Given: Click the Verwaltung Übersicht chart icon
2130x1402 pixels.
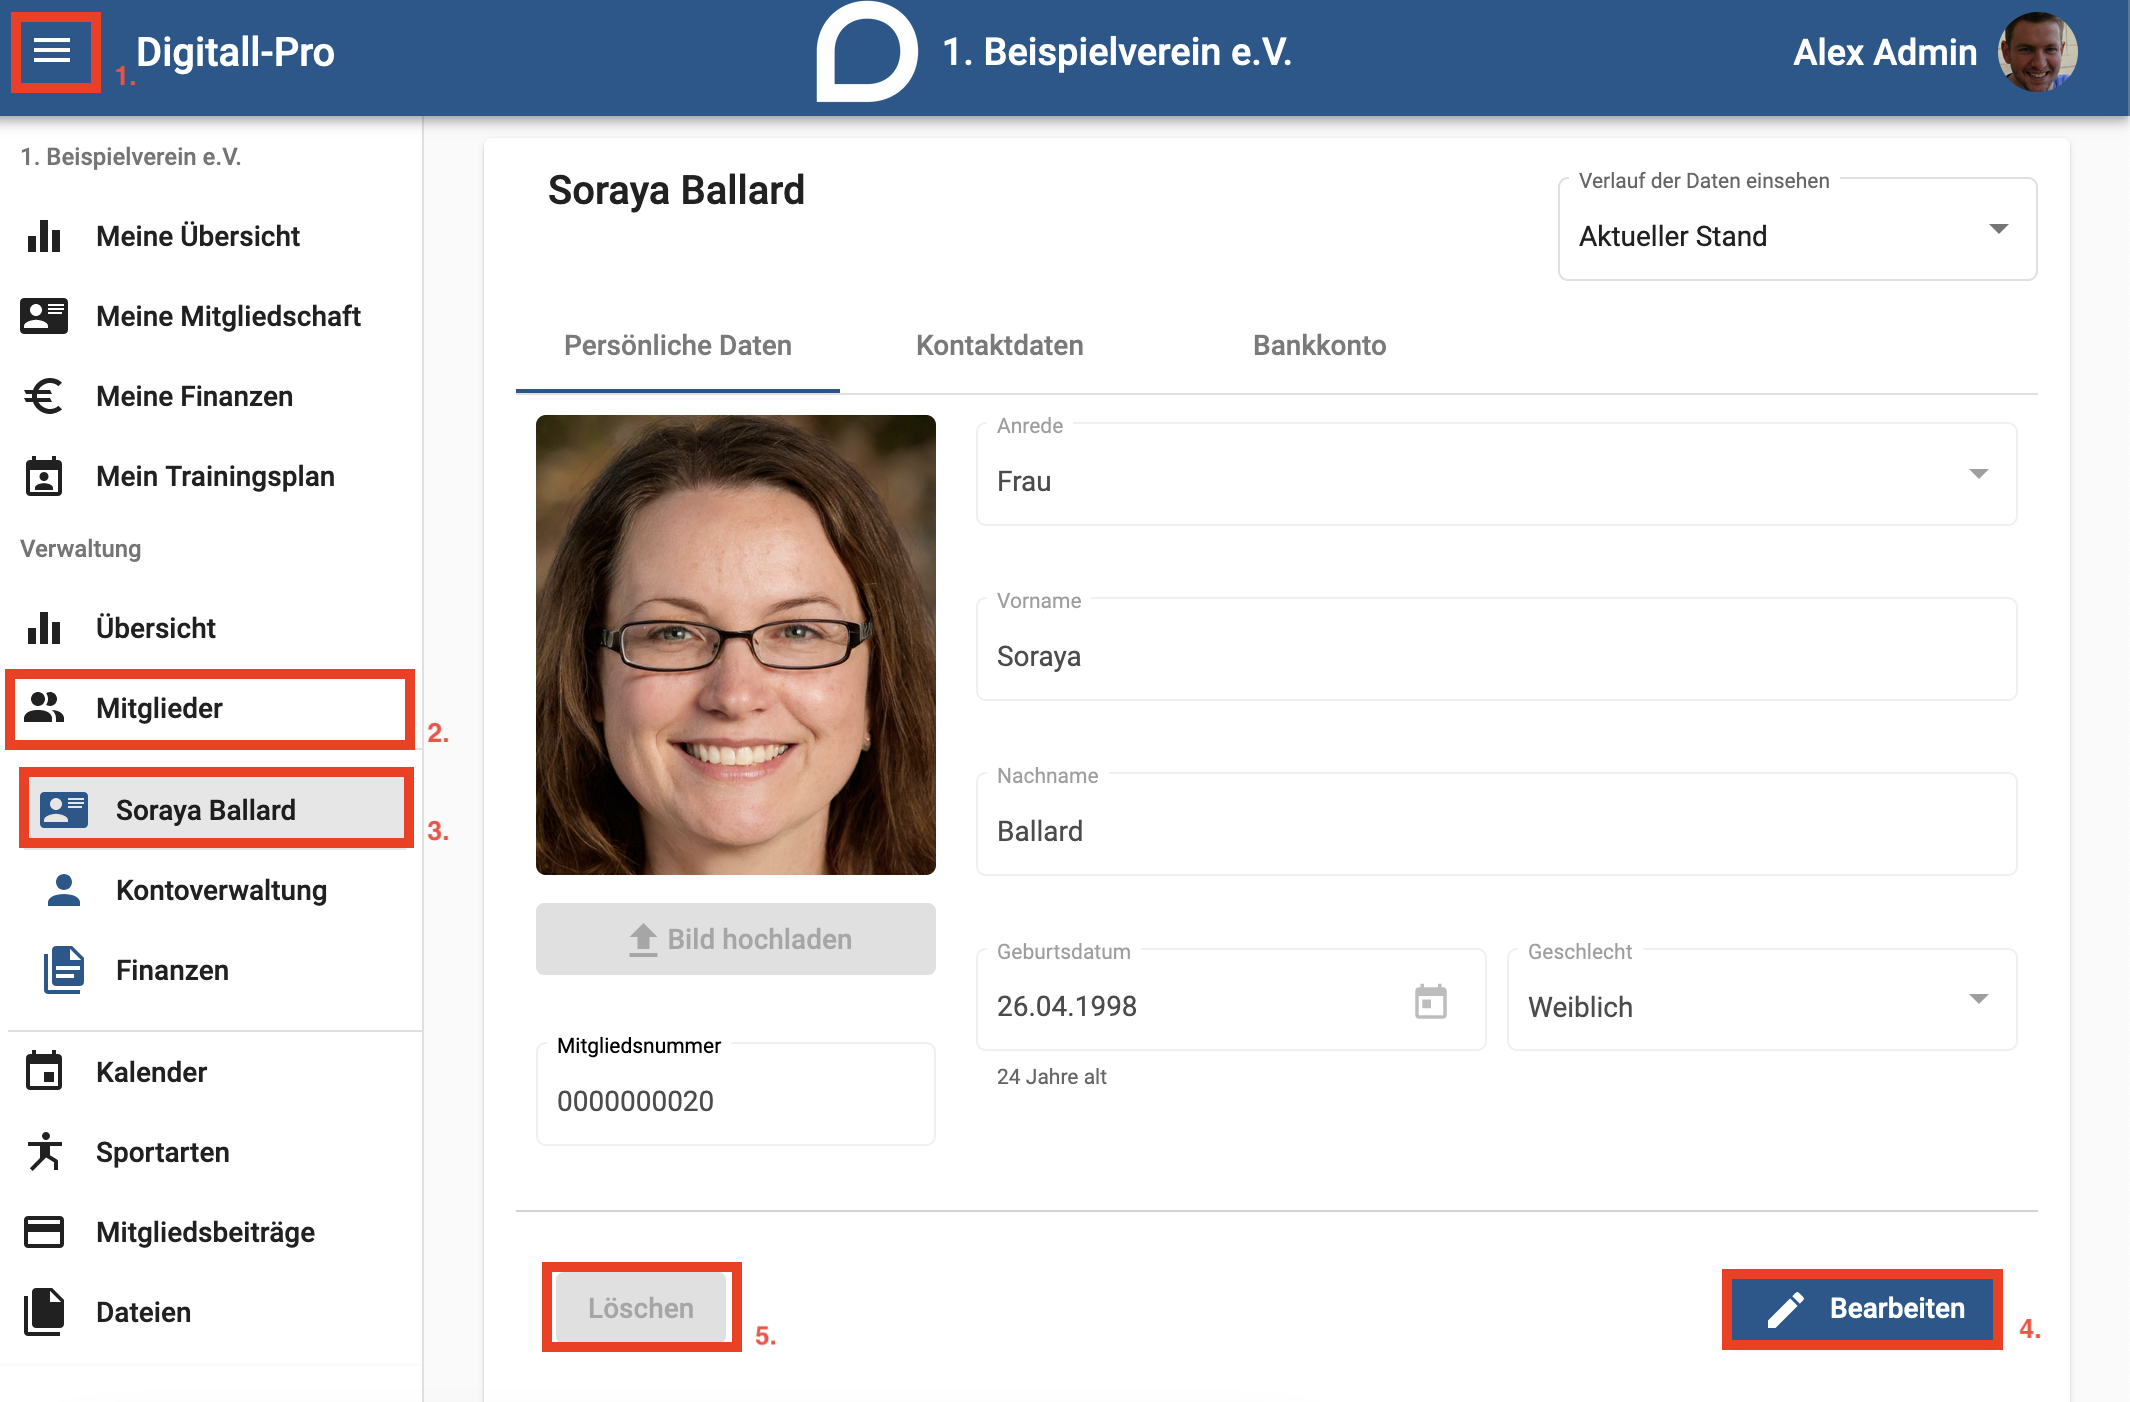Looking at the screenshot, I should click(x=44, y=628).
